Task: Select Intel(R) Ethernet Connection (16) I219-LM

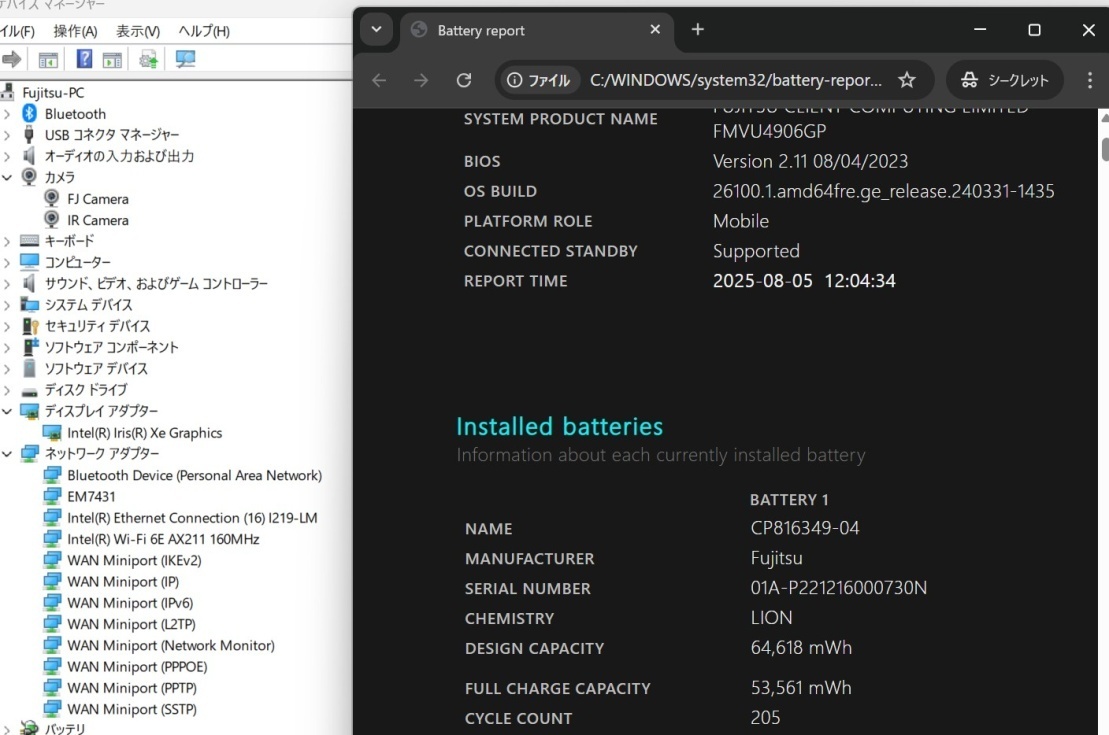Action: (192, 518)
